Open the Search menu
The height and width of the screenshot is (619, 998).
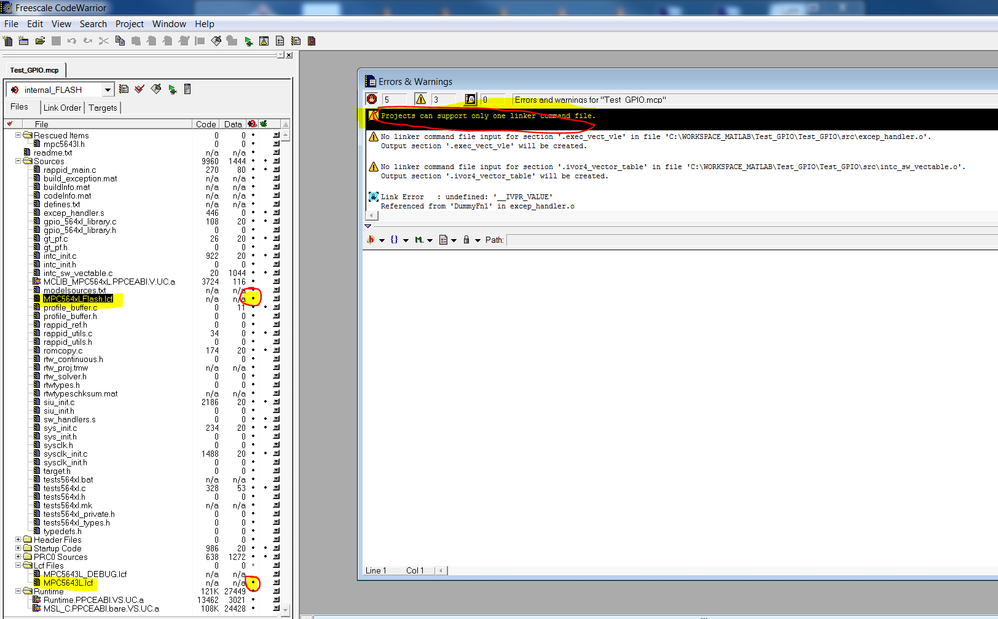pos(93,24)
